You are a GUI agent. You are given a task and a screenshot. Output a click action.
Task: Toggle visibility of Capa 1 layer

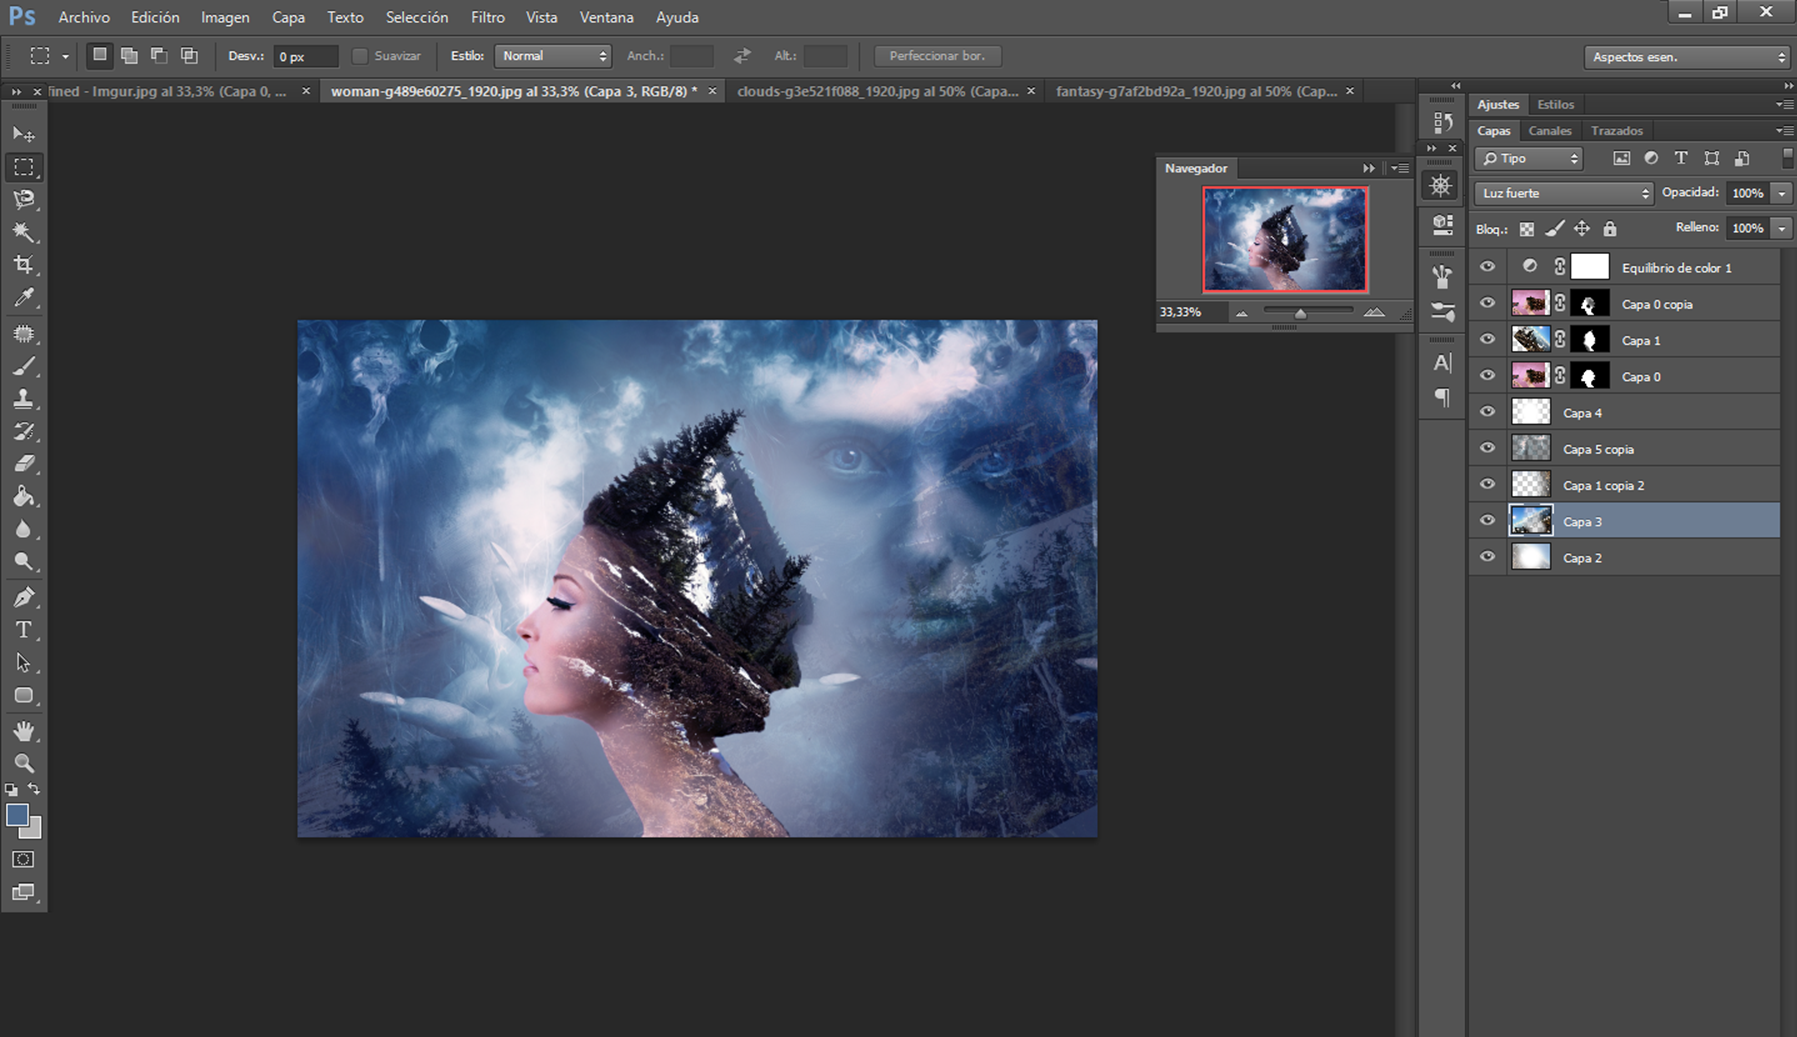click(x=1488, y=339)
